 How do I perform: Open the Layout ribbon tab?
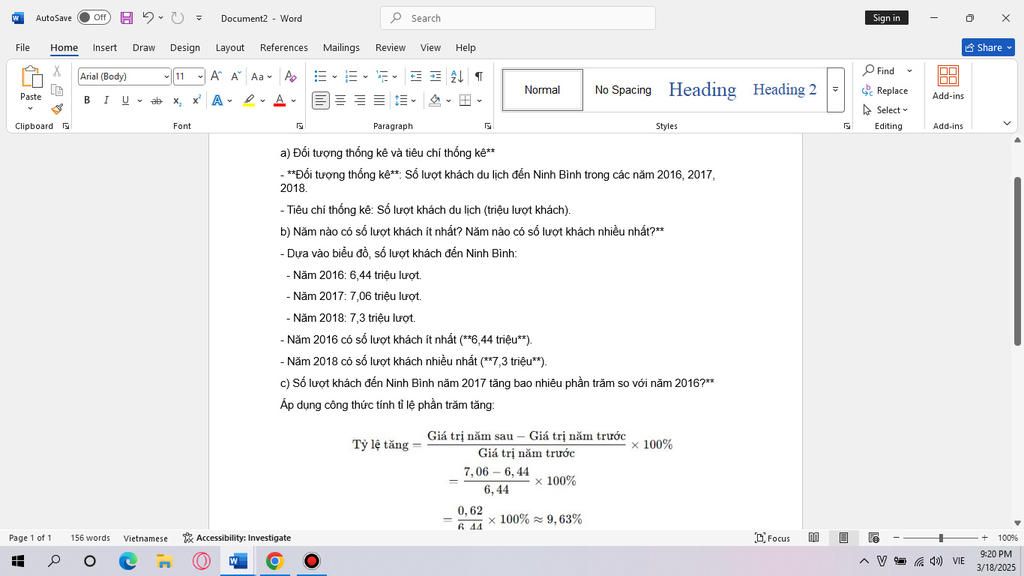coord(230,47)
